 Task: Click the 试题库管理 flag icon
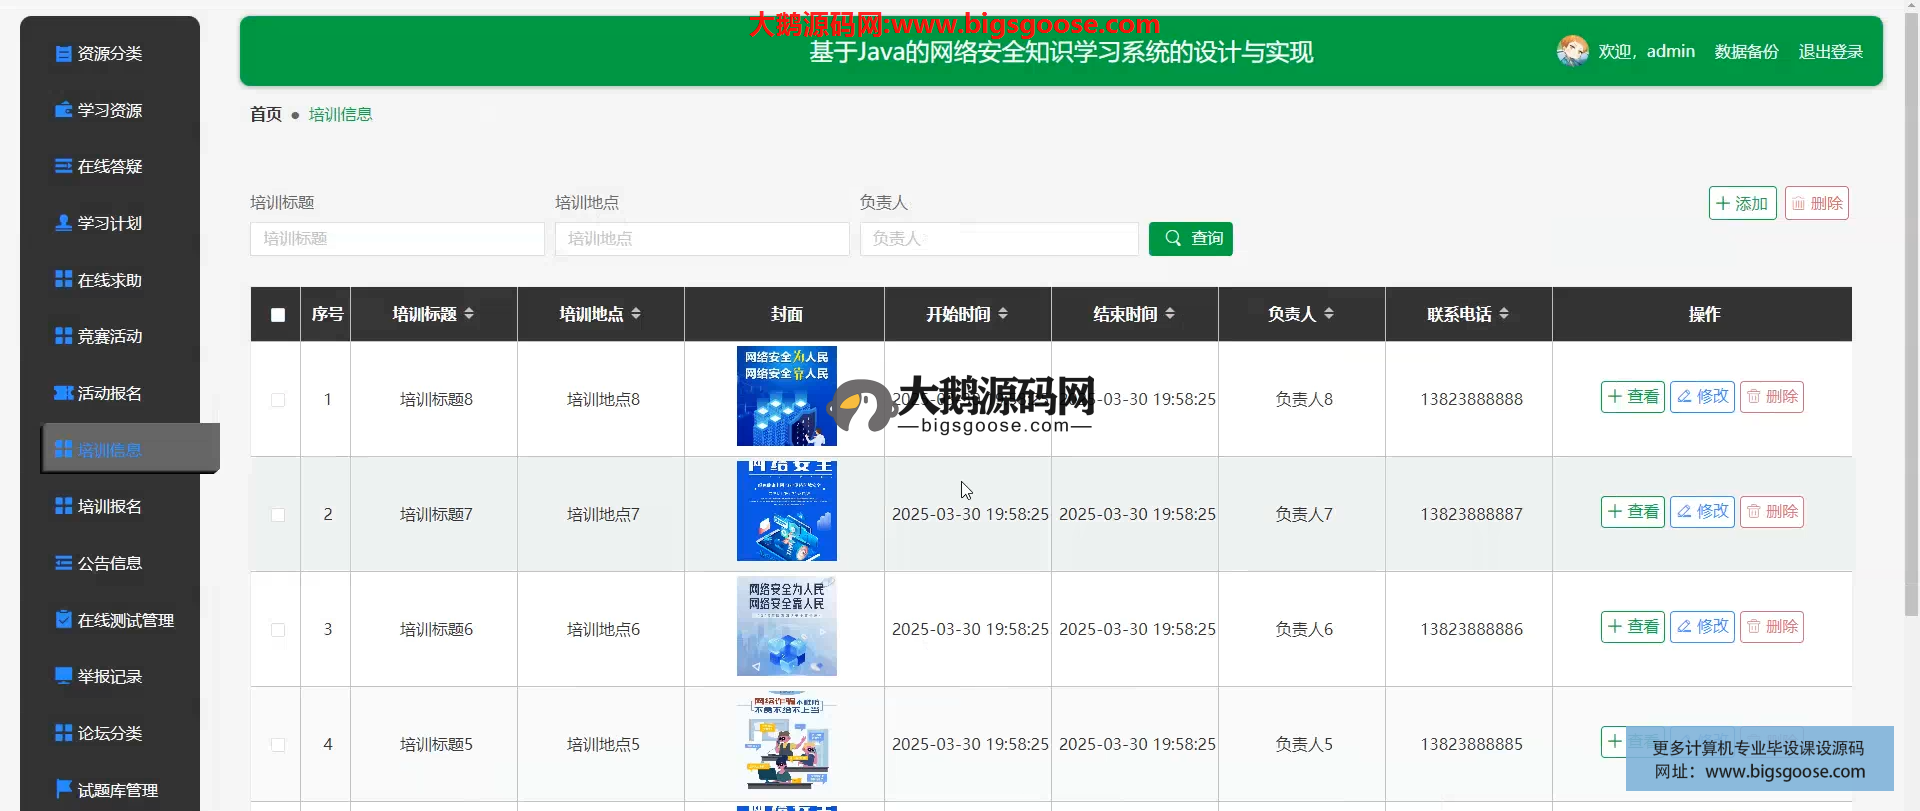tap(63, 789)
